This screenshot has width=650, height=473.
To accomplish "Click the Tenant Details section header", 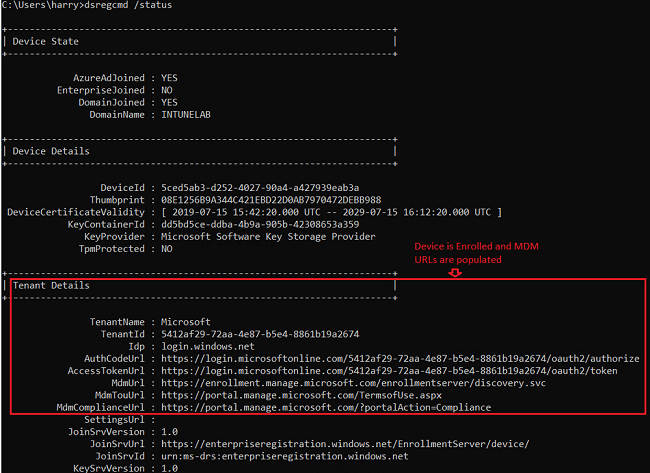I will pos(51,286).
